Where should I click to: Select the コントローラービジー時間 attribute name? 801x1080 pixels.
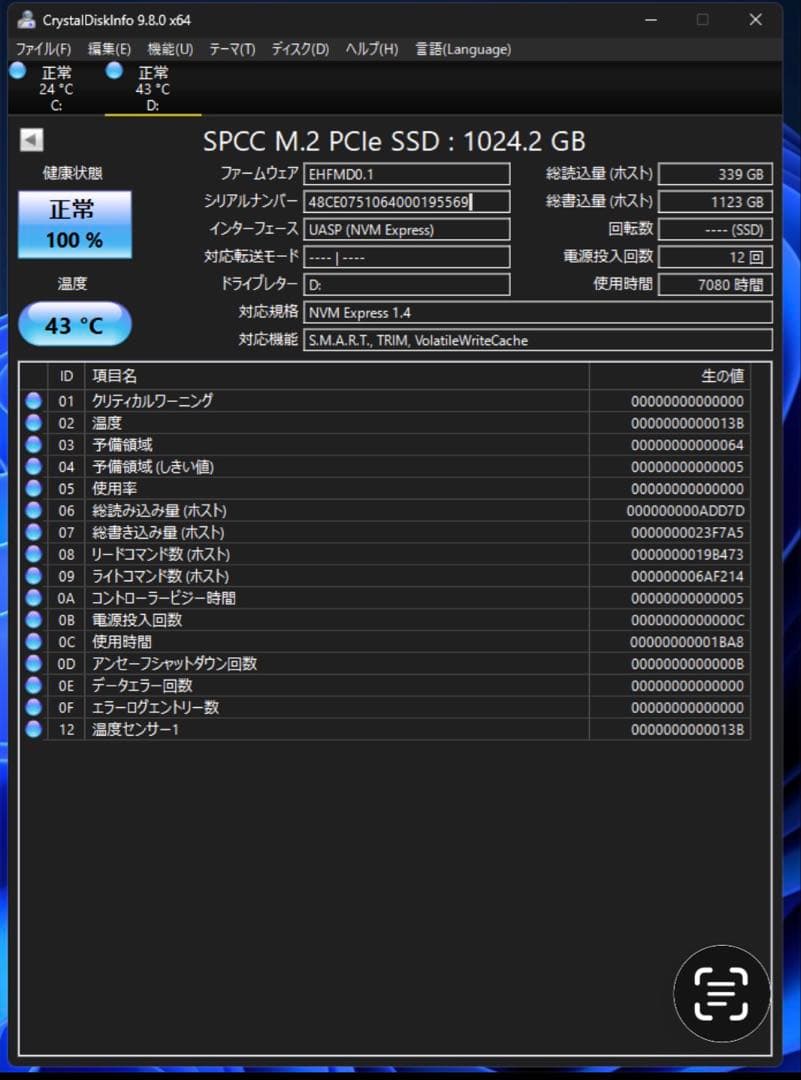tap(163, 598)
